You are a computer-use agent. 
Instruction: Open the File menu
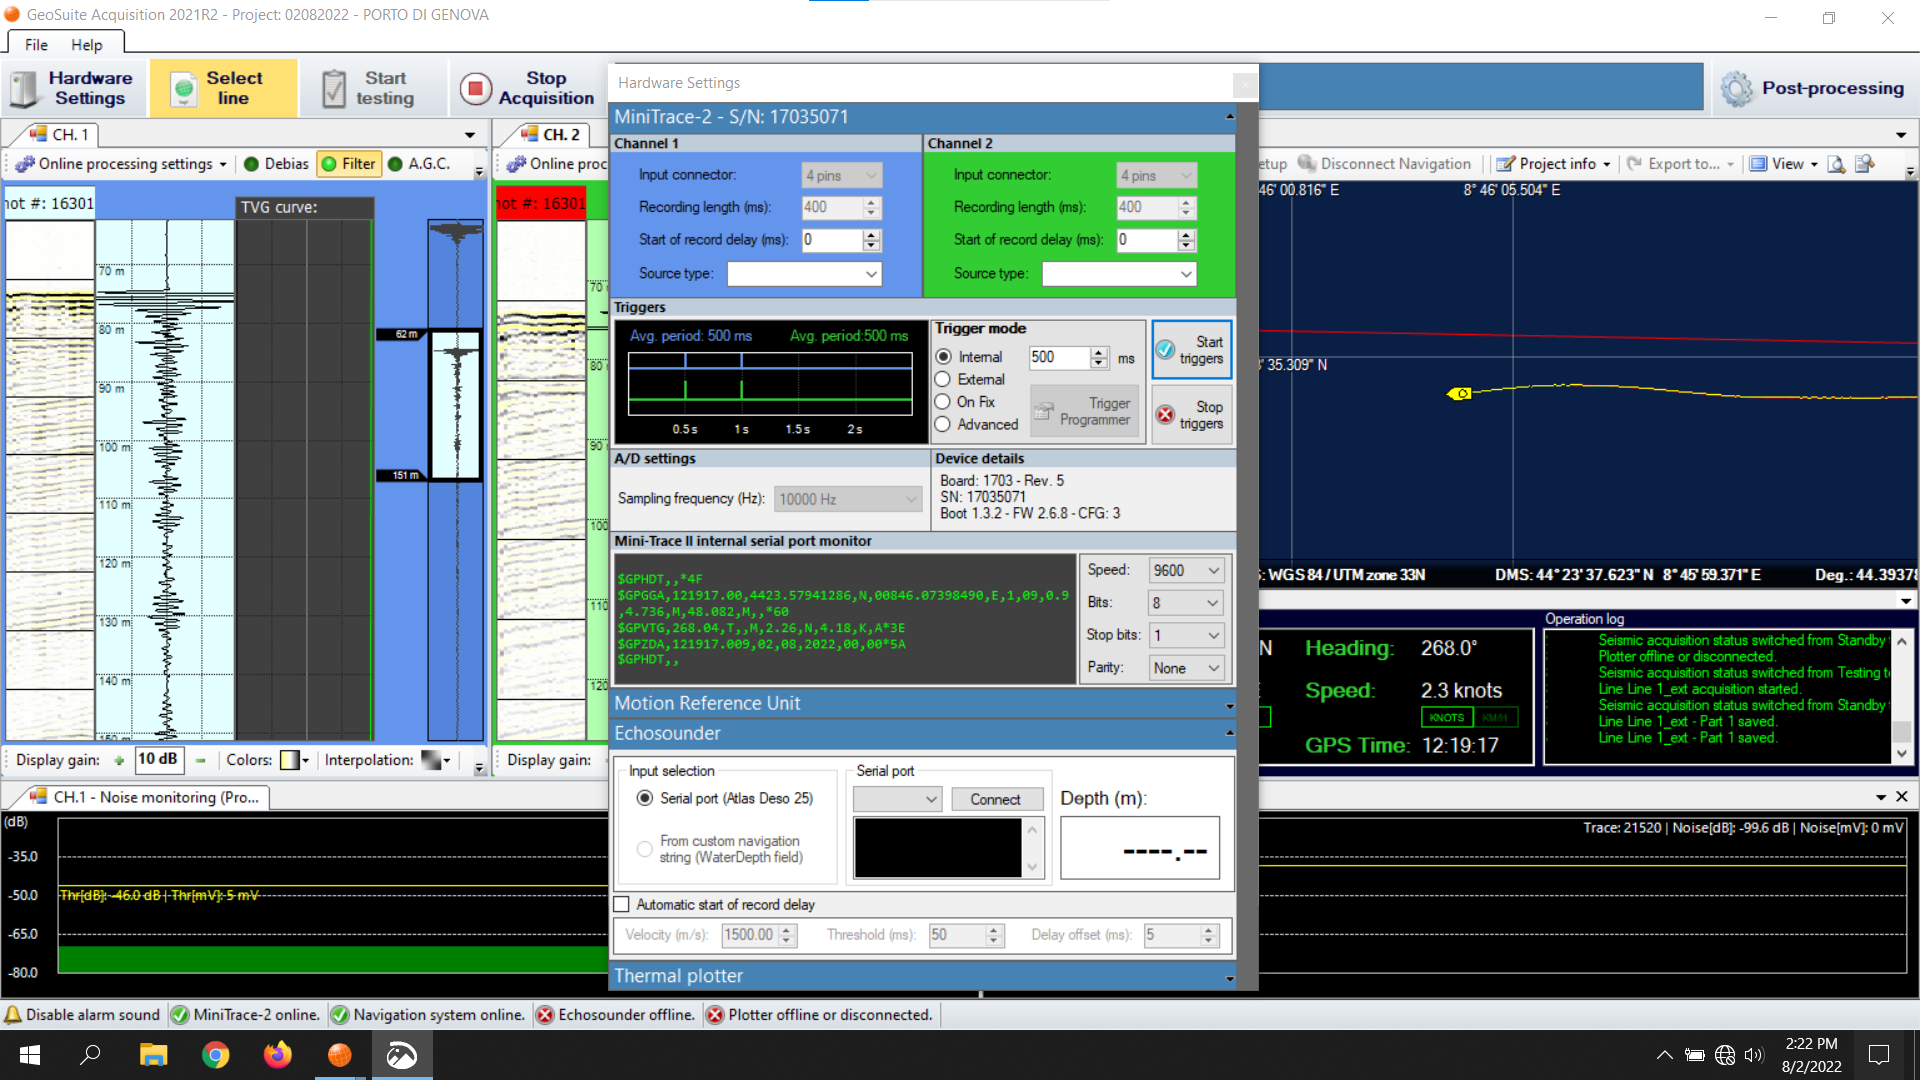coord(36,45)
